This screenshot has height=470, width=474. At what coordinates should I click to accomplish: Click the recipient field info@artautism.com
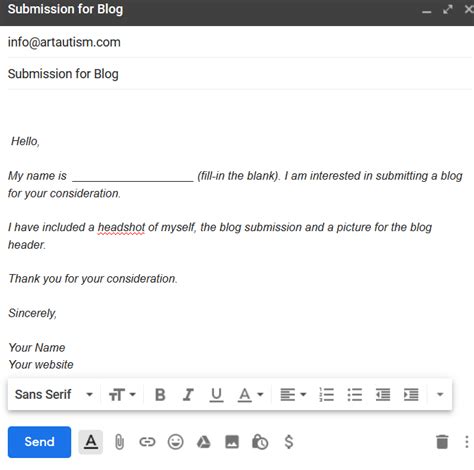239,42
